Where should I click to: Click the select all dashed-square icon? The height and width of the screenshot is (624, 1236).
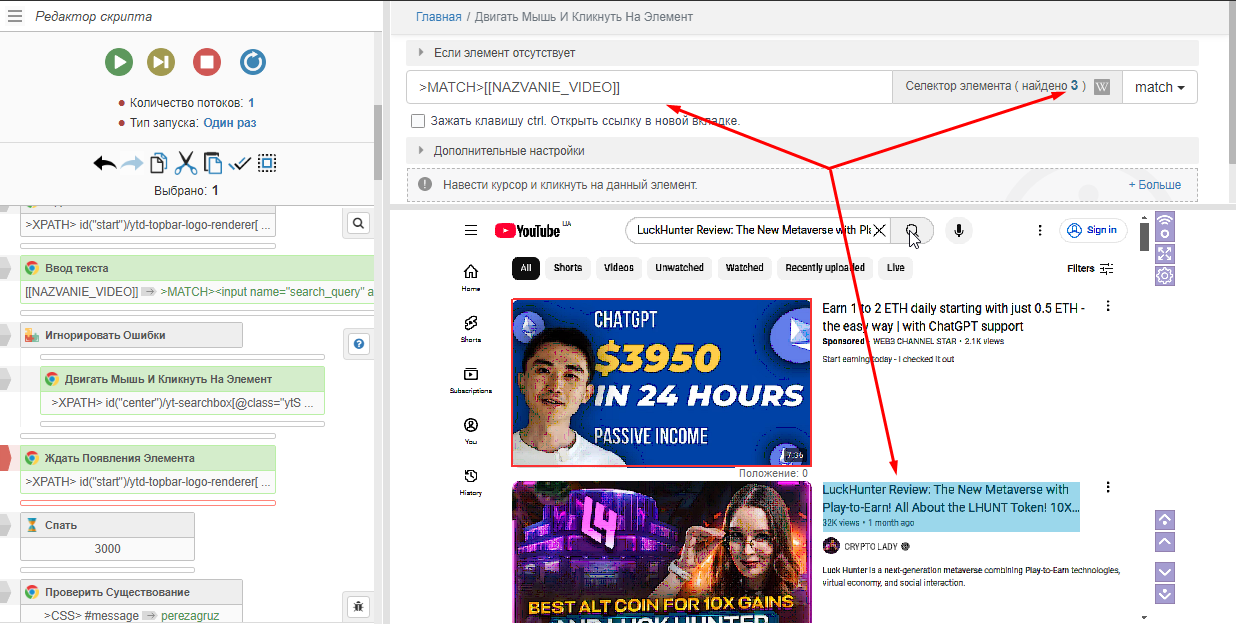coord(267,164)
